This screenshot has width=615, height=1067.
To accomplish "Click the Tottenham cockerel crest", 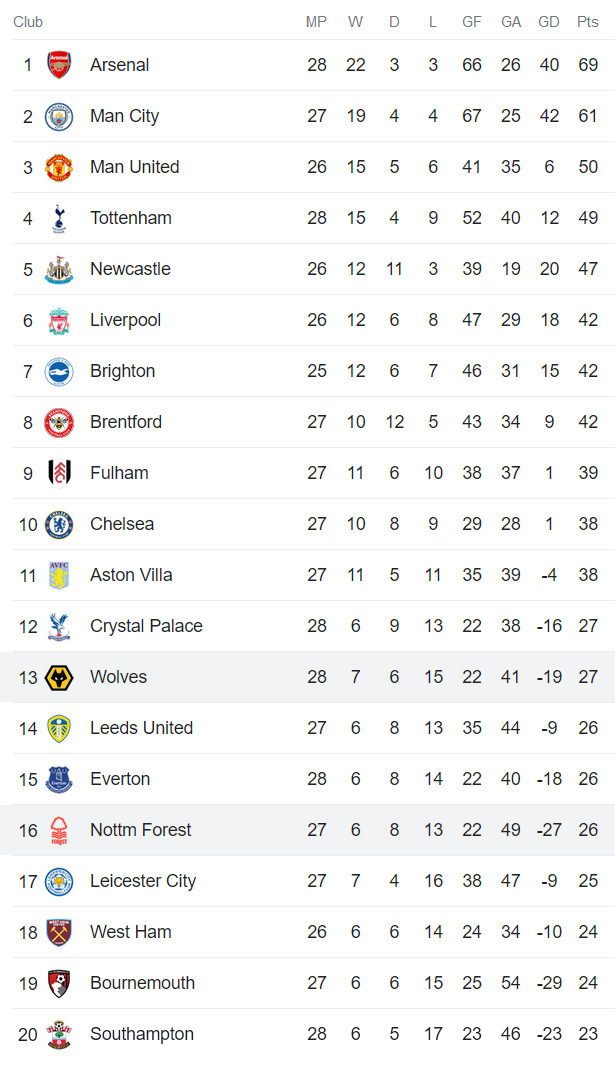I will [x=59, y=218].
